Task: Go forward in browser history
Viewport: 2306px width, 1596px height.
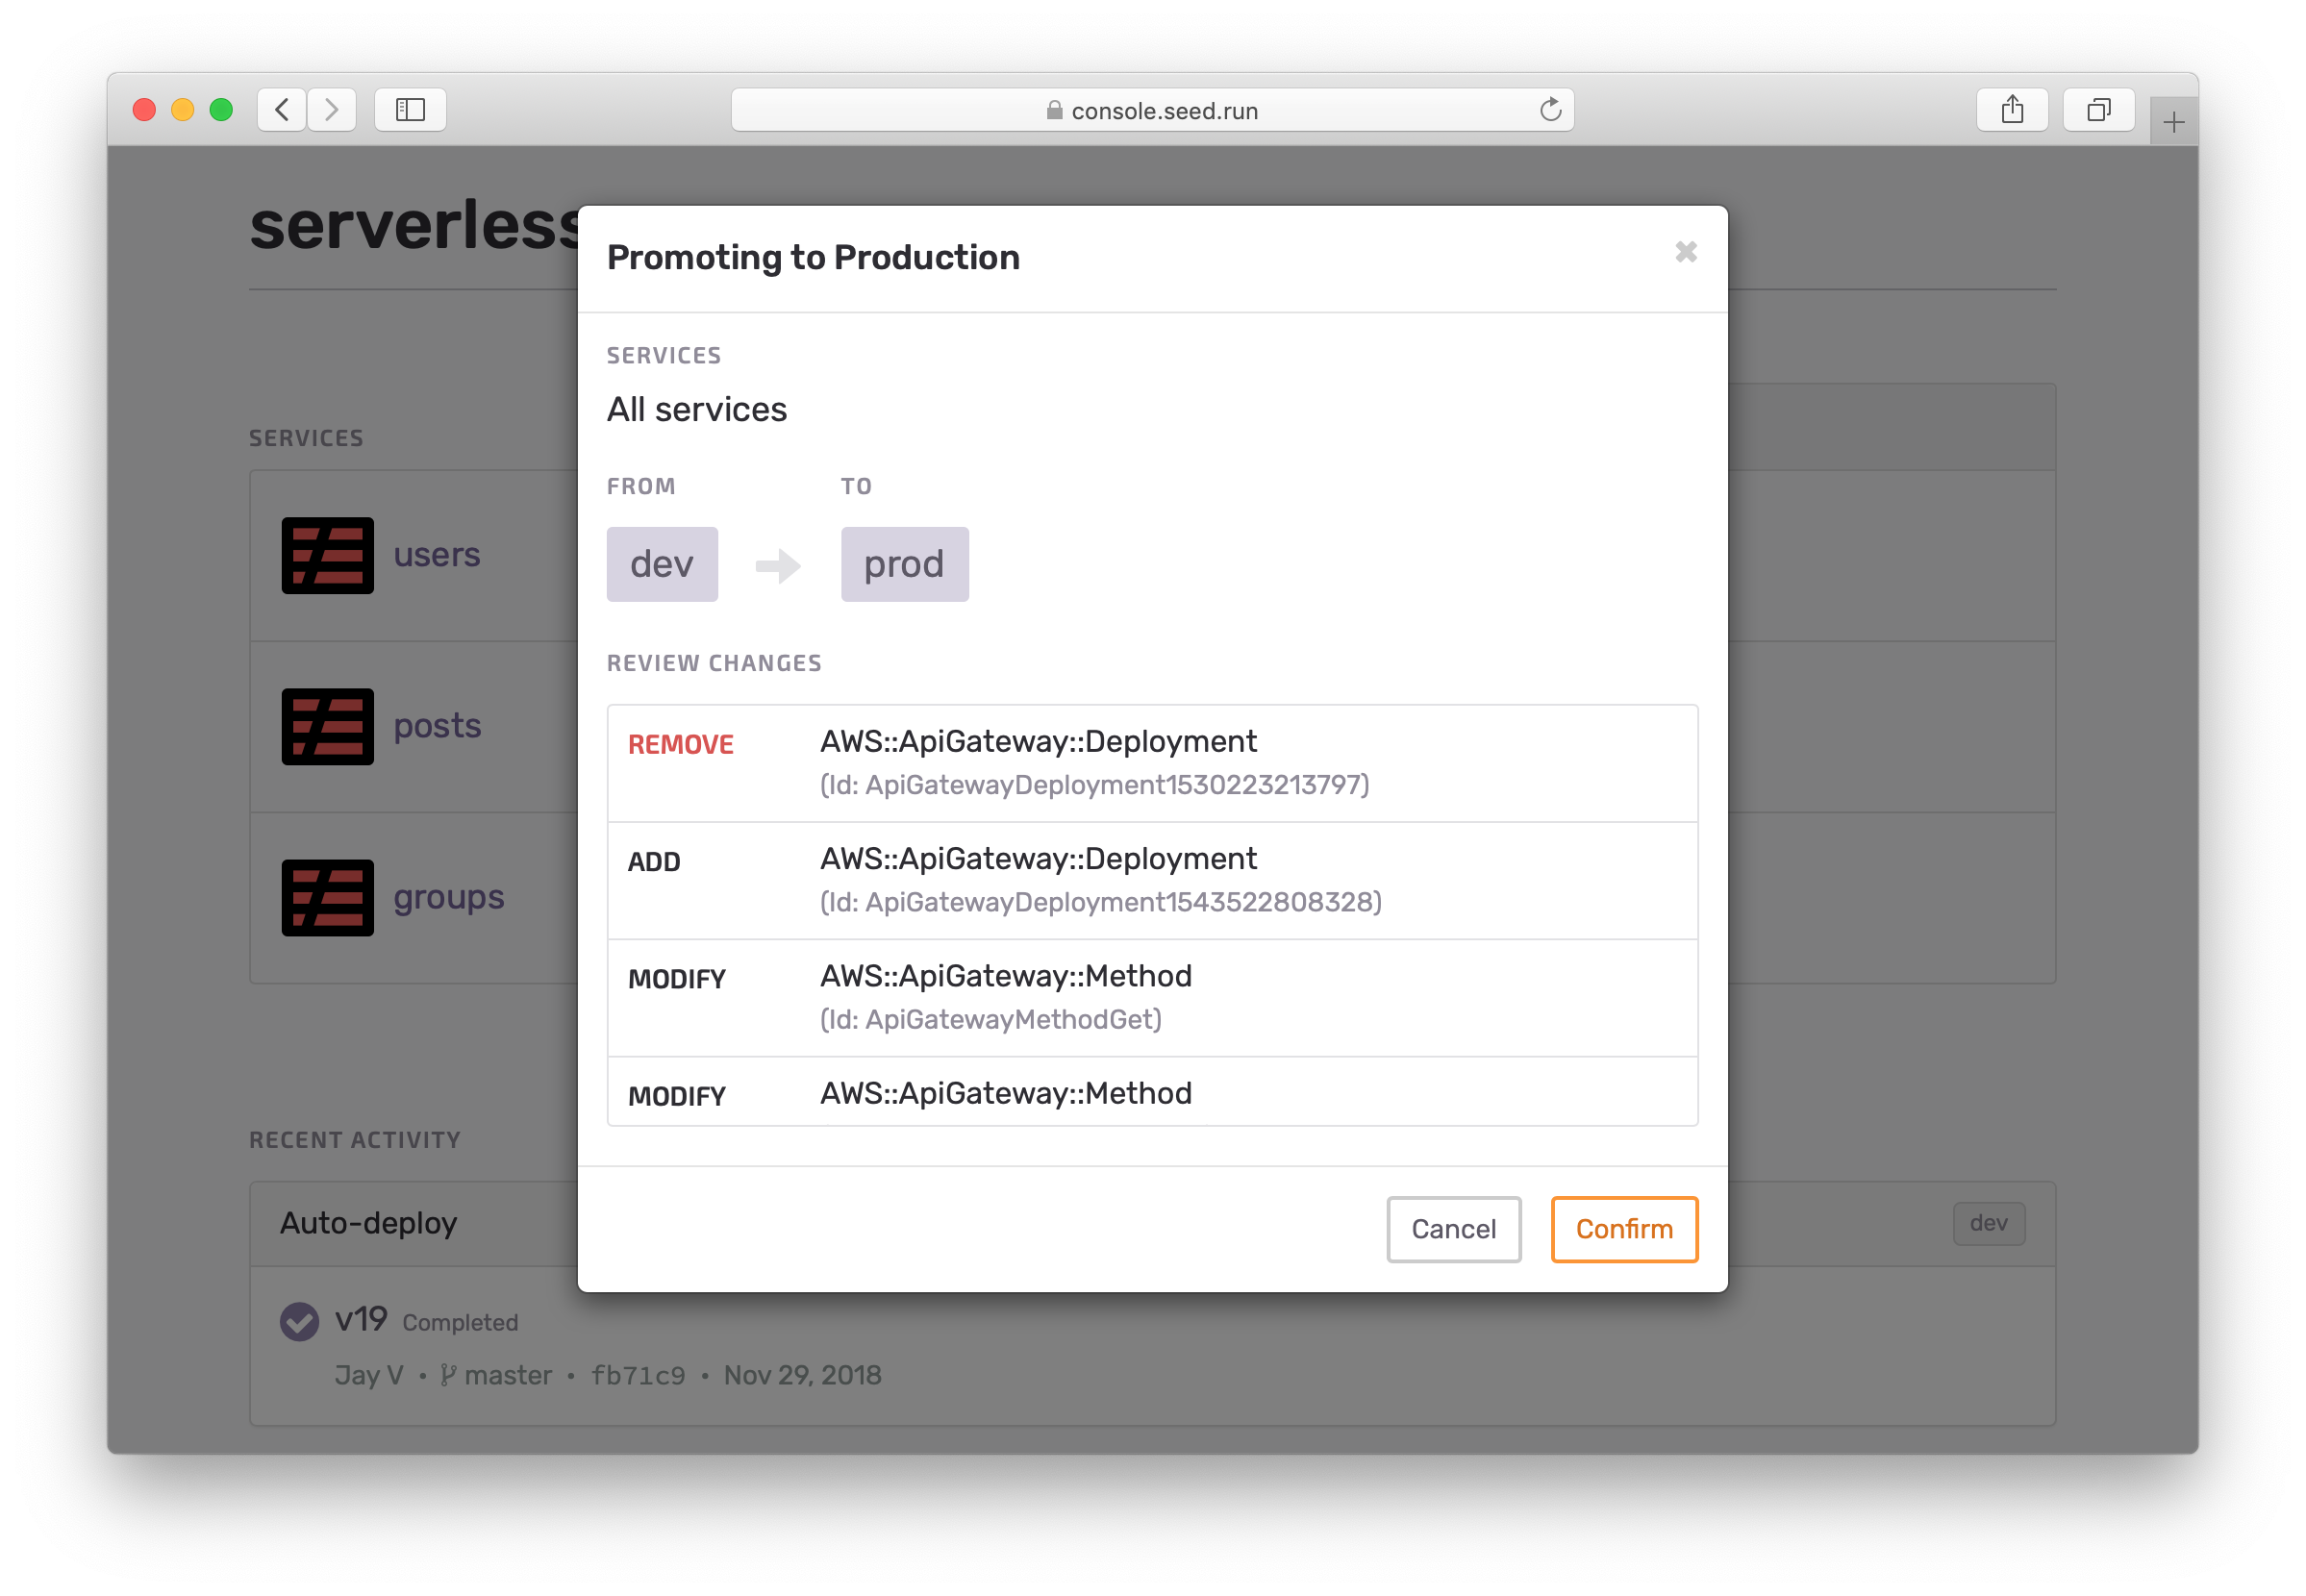Action: tap(332, 110)
